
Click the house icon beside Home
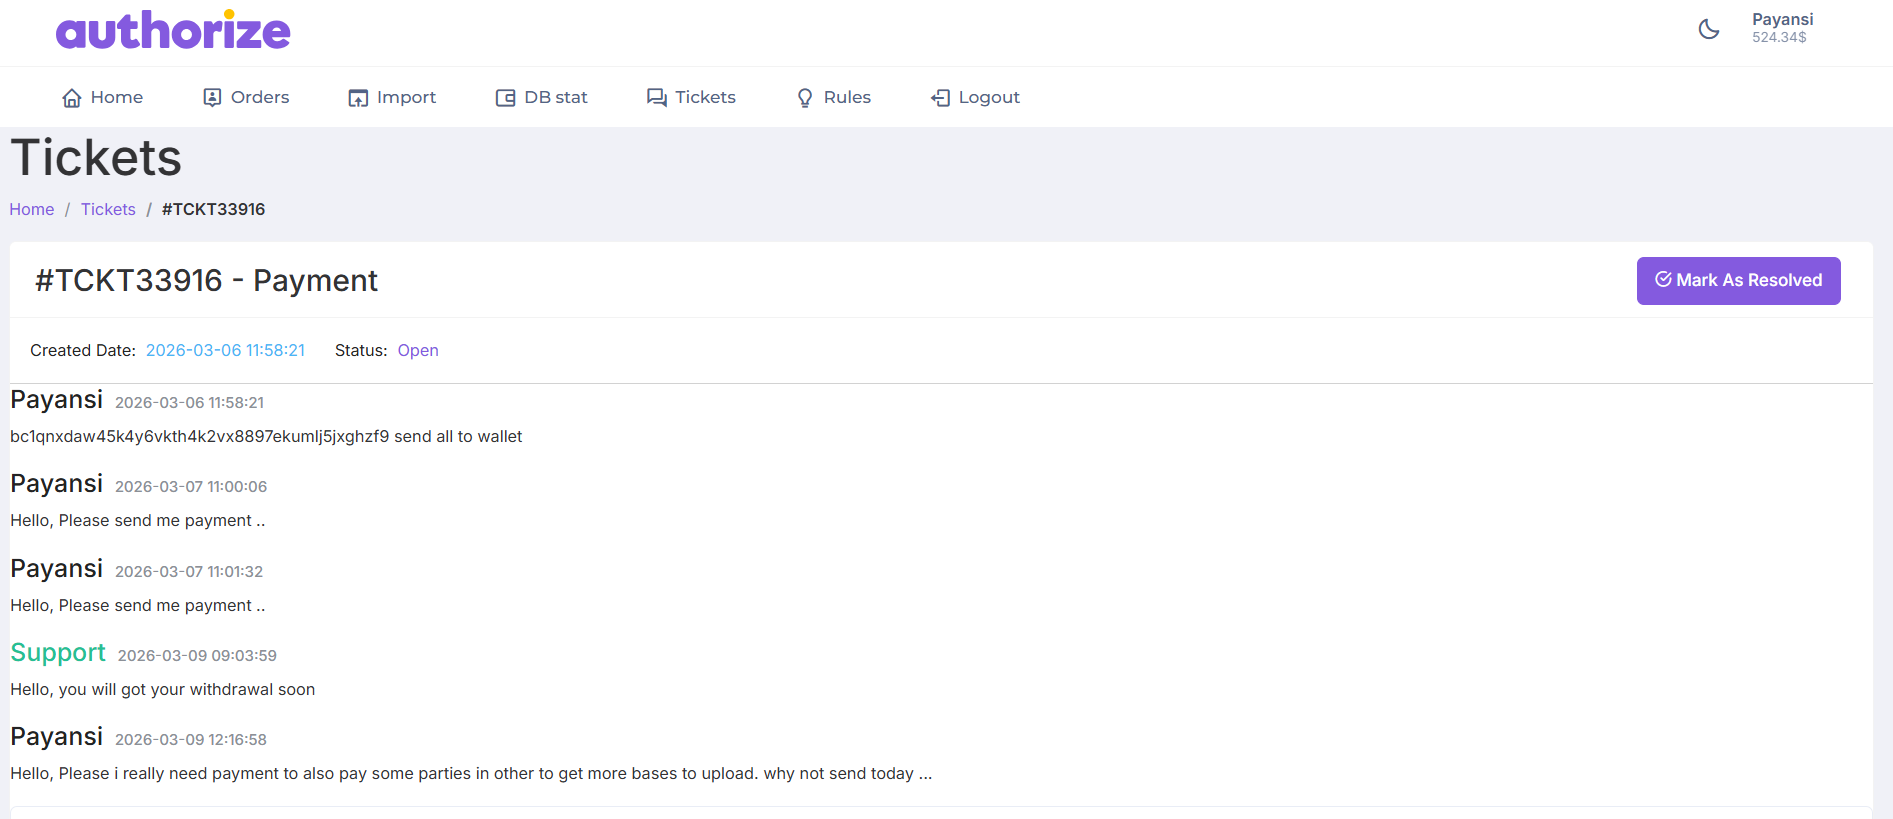tap(72, 98)
